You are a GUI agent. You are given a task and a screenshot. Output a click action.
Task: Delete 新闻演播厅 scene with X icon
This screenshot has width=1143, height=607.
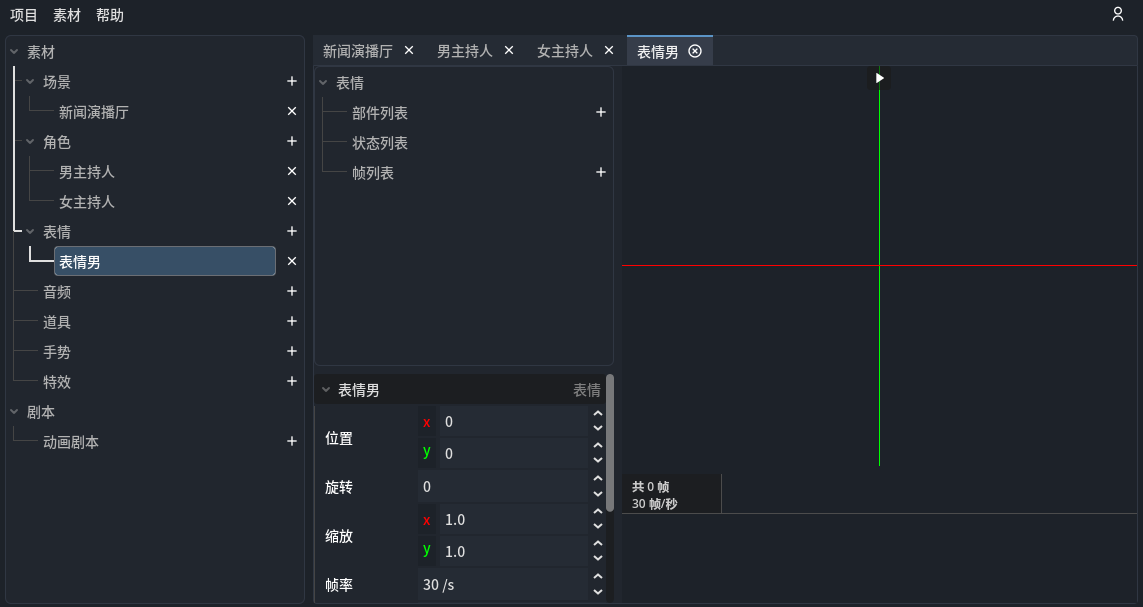(292, 112)
